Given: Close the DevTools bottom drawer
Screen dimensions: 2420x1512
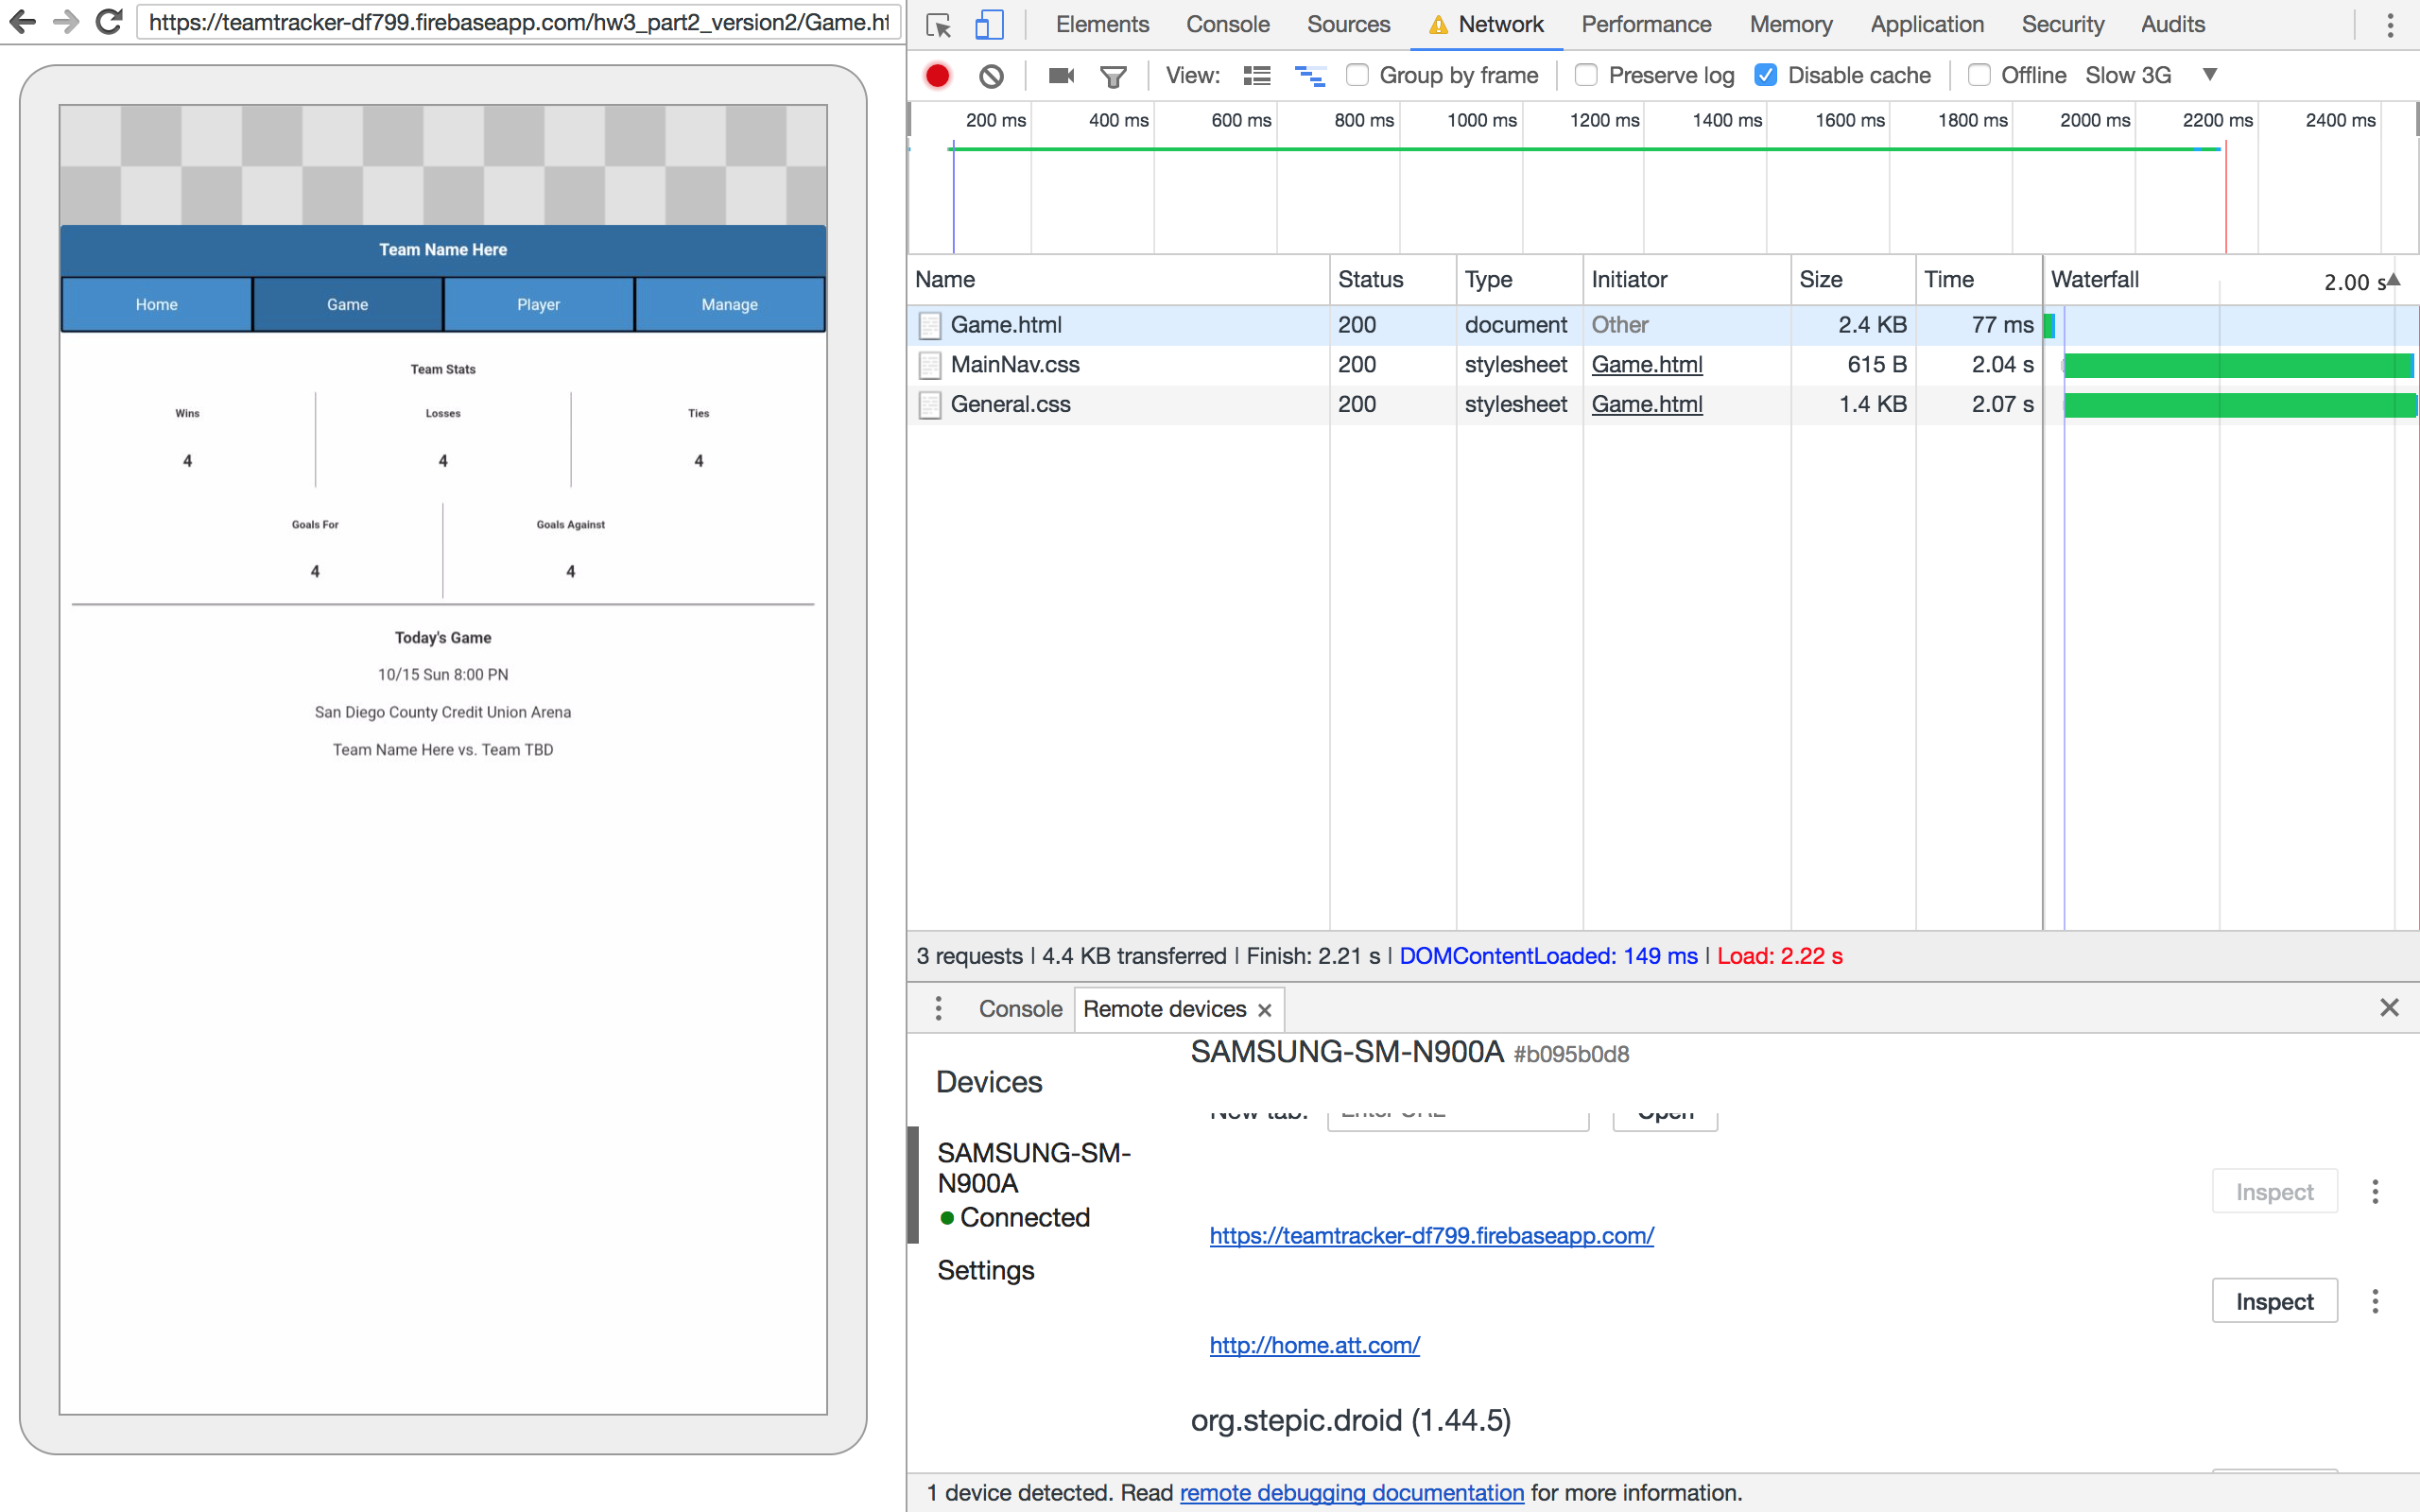Looking at the screenshot, I should point(2389,1007).
